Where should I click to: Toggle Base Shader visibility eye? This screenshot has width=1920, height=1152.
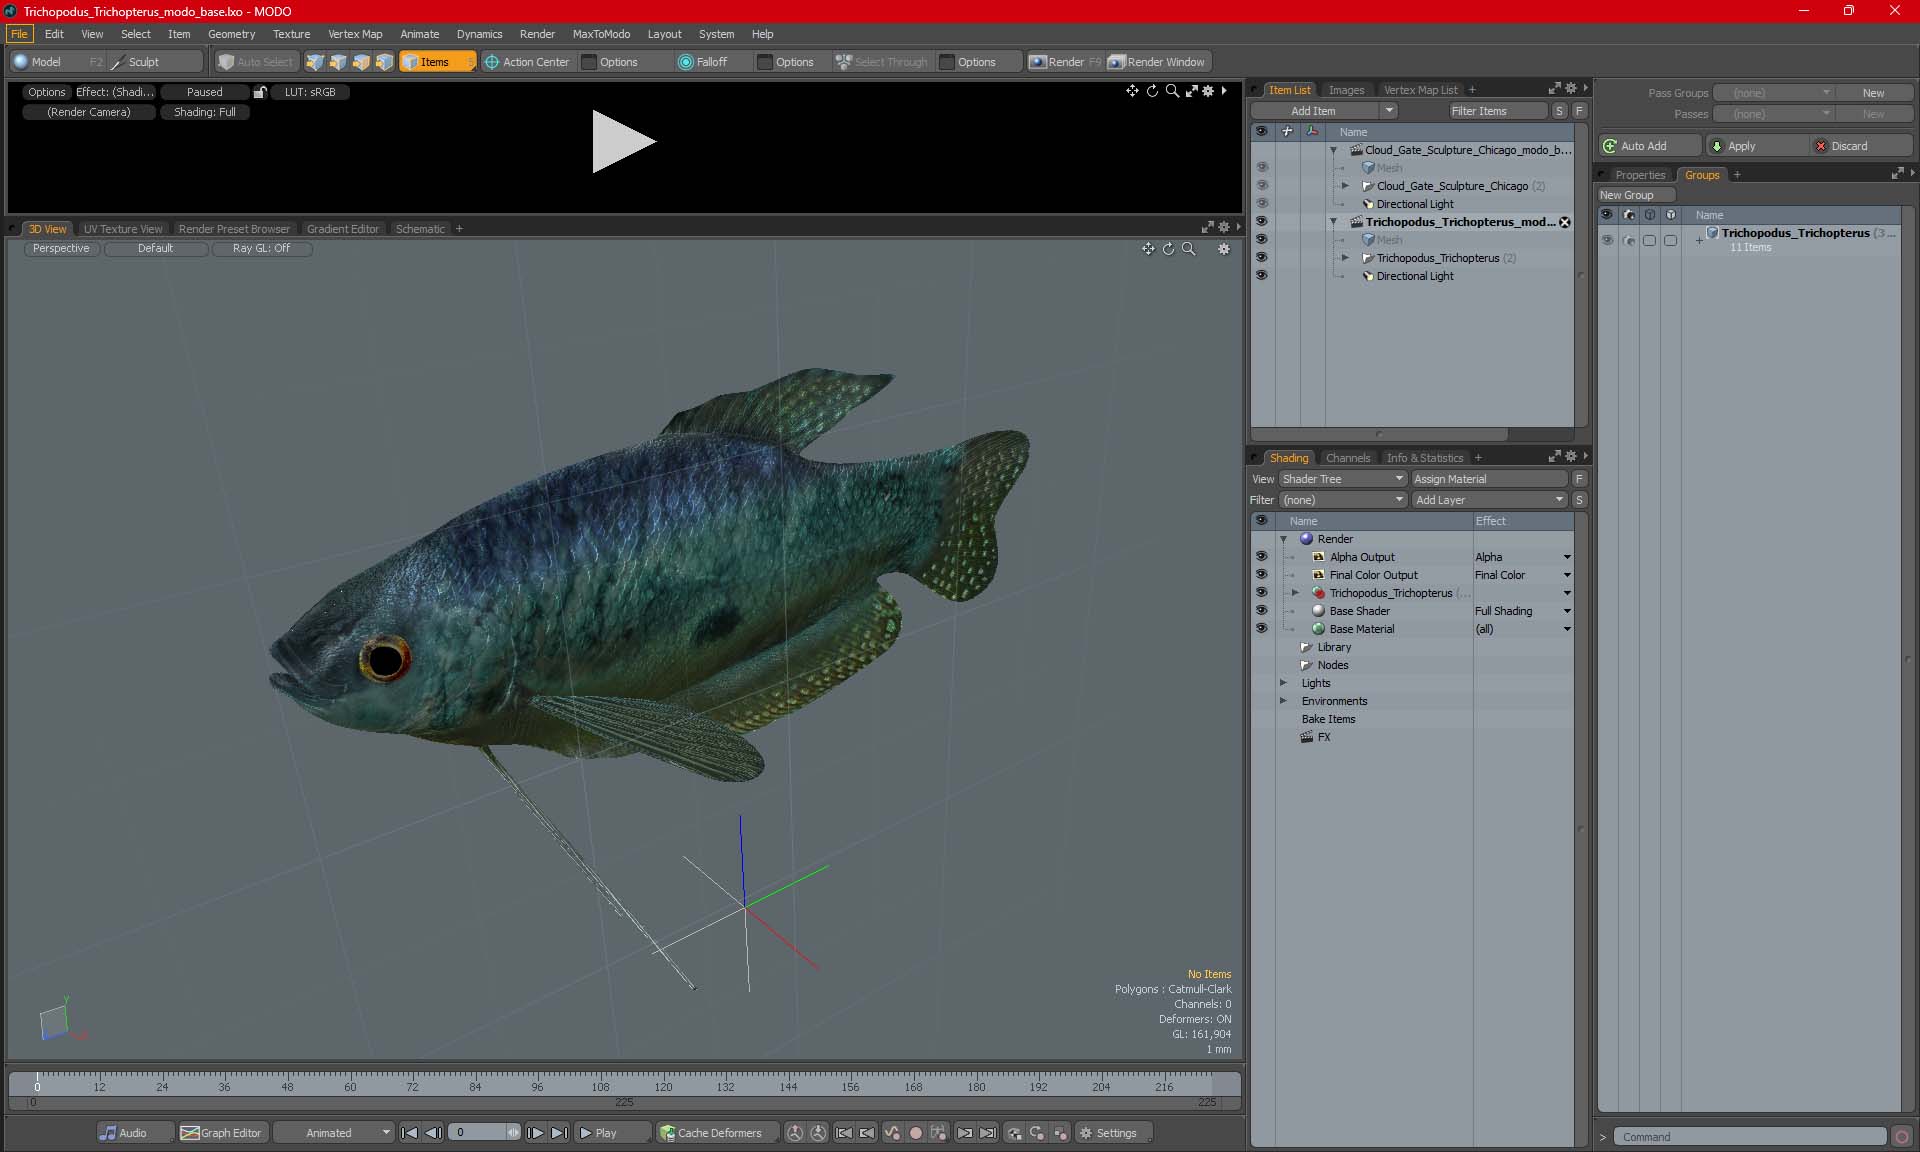tap(1261, 611)
